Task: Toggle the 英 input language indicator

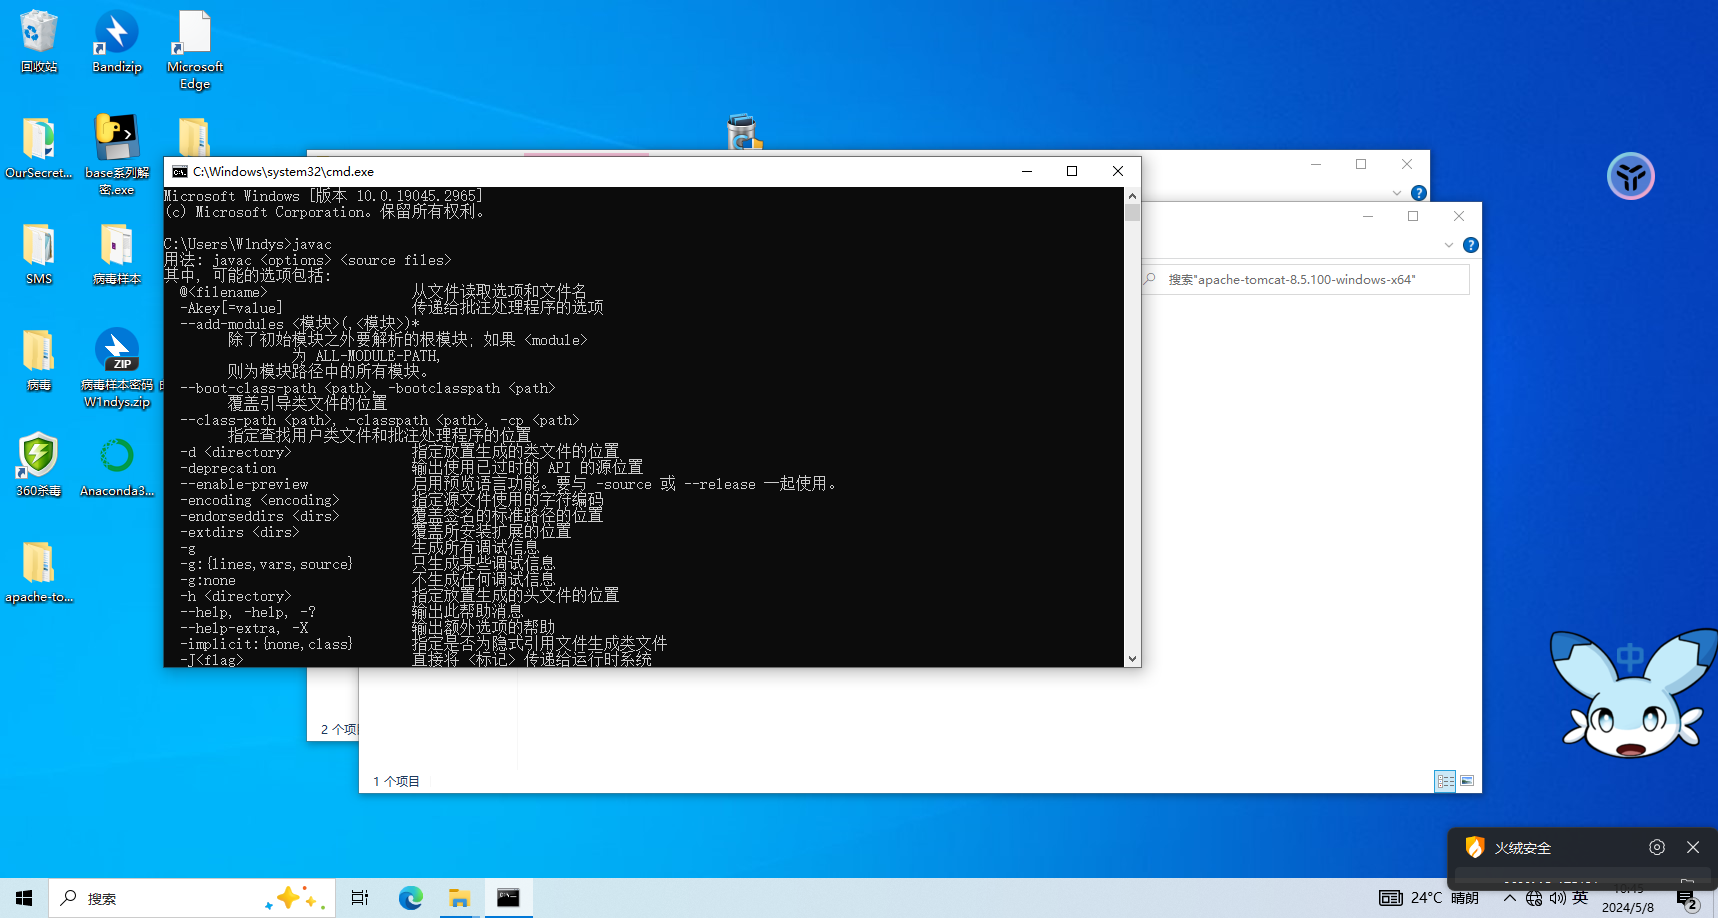Action: point(1580,898)
